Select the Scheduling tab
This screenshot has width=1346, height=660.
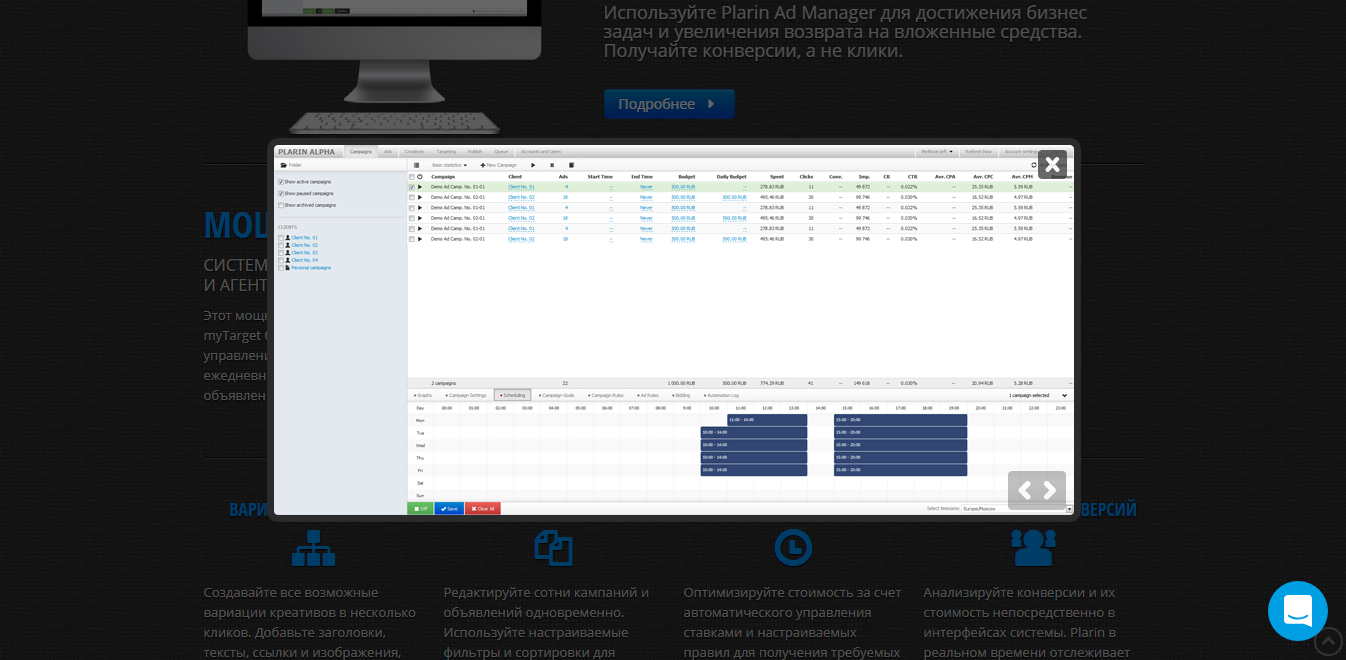[x=513, y=395]
